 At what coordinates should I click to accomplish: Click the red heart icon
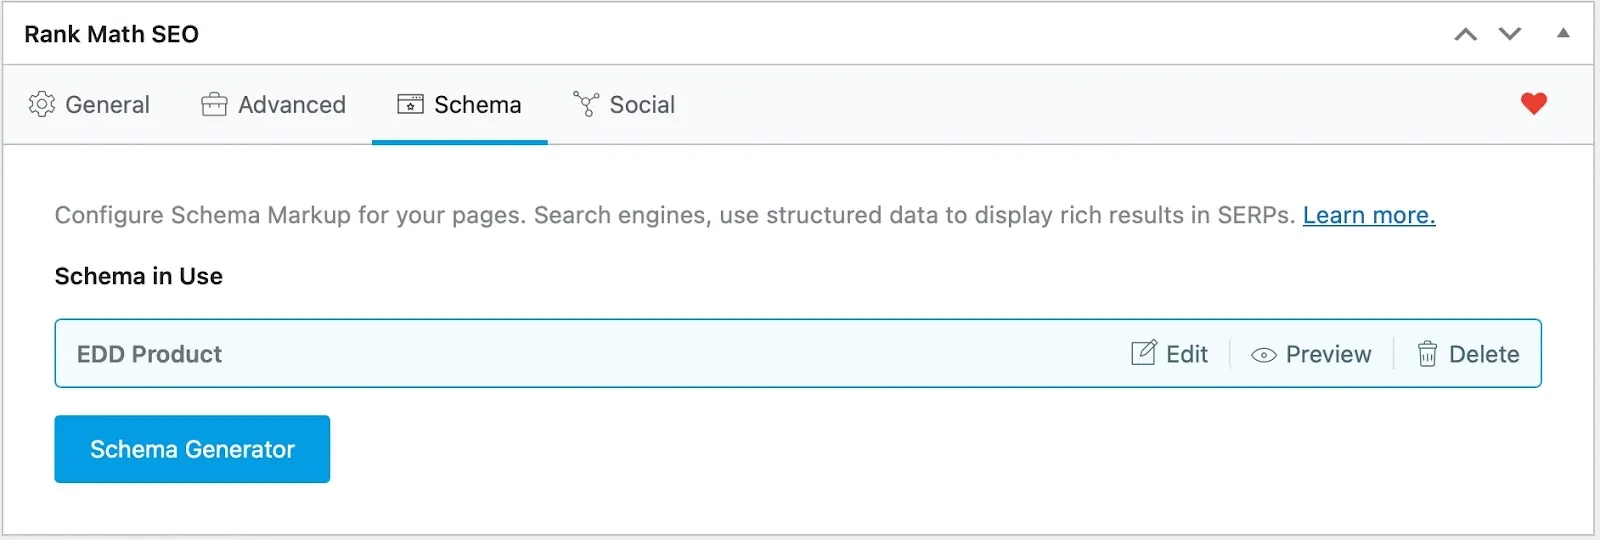pos(1533,103)
